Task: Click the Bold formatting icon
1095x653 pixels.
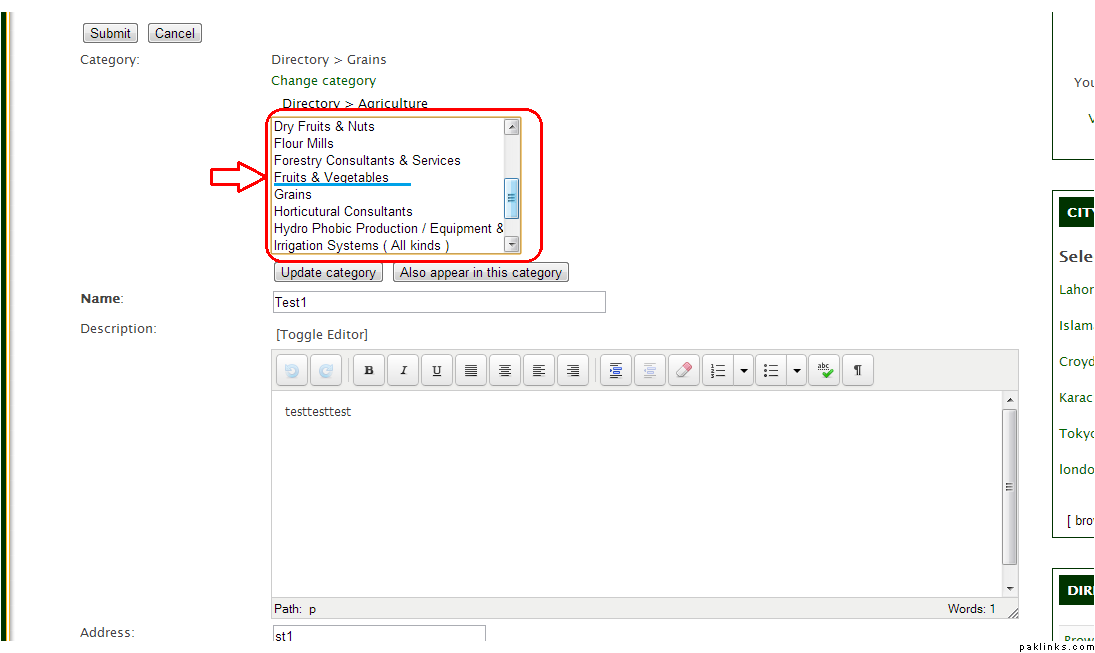Action: 369,371
